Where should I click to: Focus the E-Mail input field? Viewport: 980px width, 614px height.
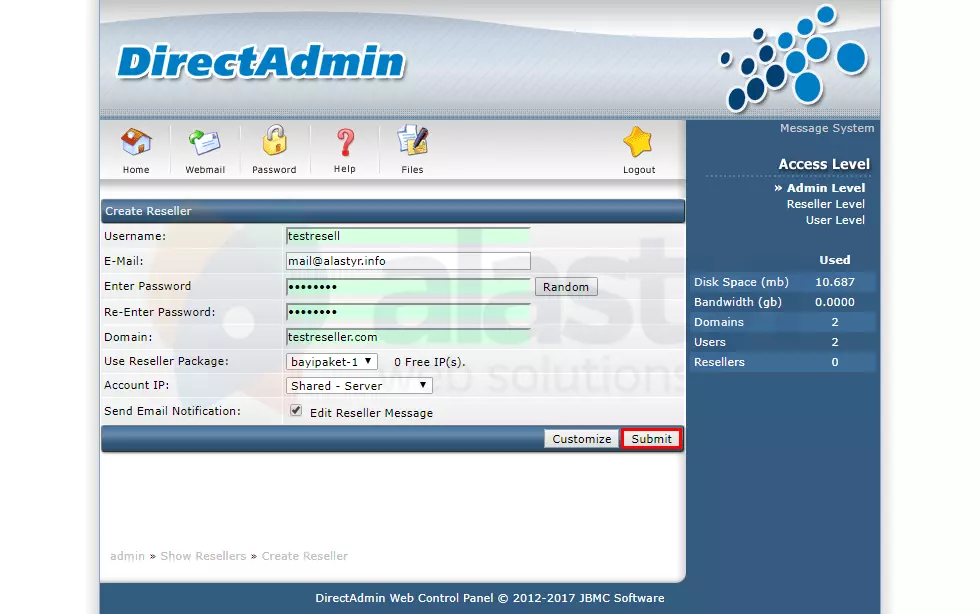click(x=408, y=261)
